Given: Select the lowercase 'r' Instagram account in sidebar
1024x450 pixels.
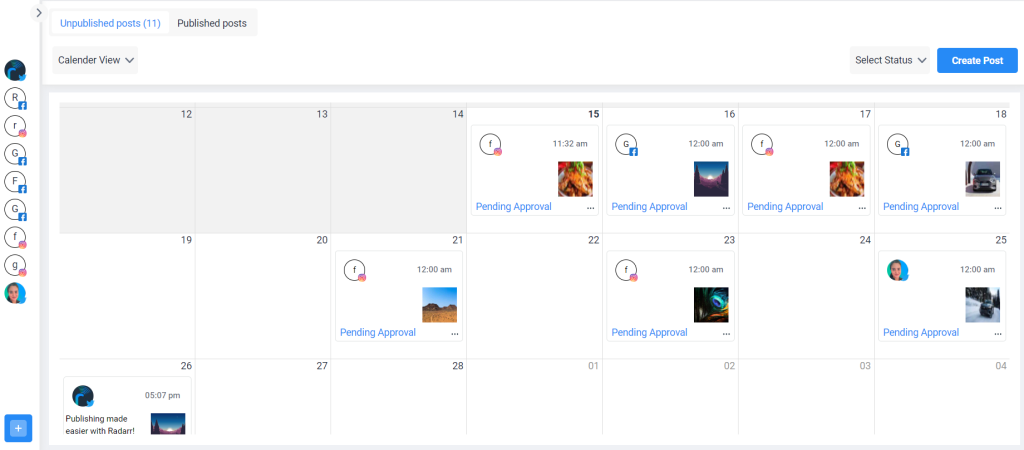Looking at the screenshot, I should 15,126.
